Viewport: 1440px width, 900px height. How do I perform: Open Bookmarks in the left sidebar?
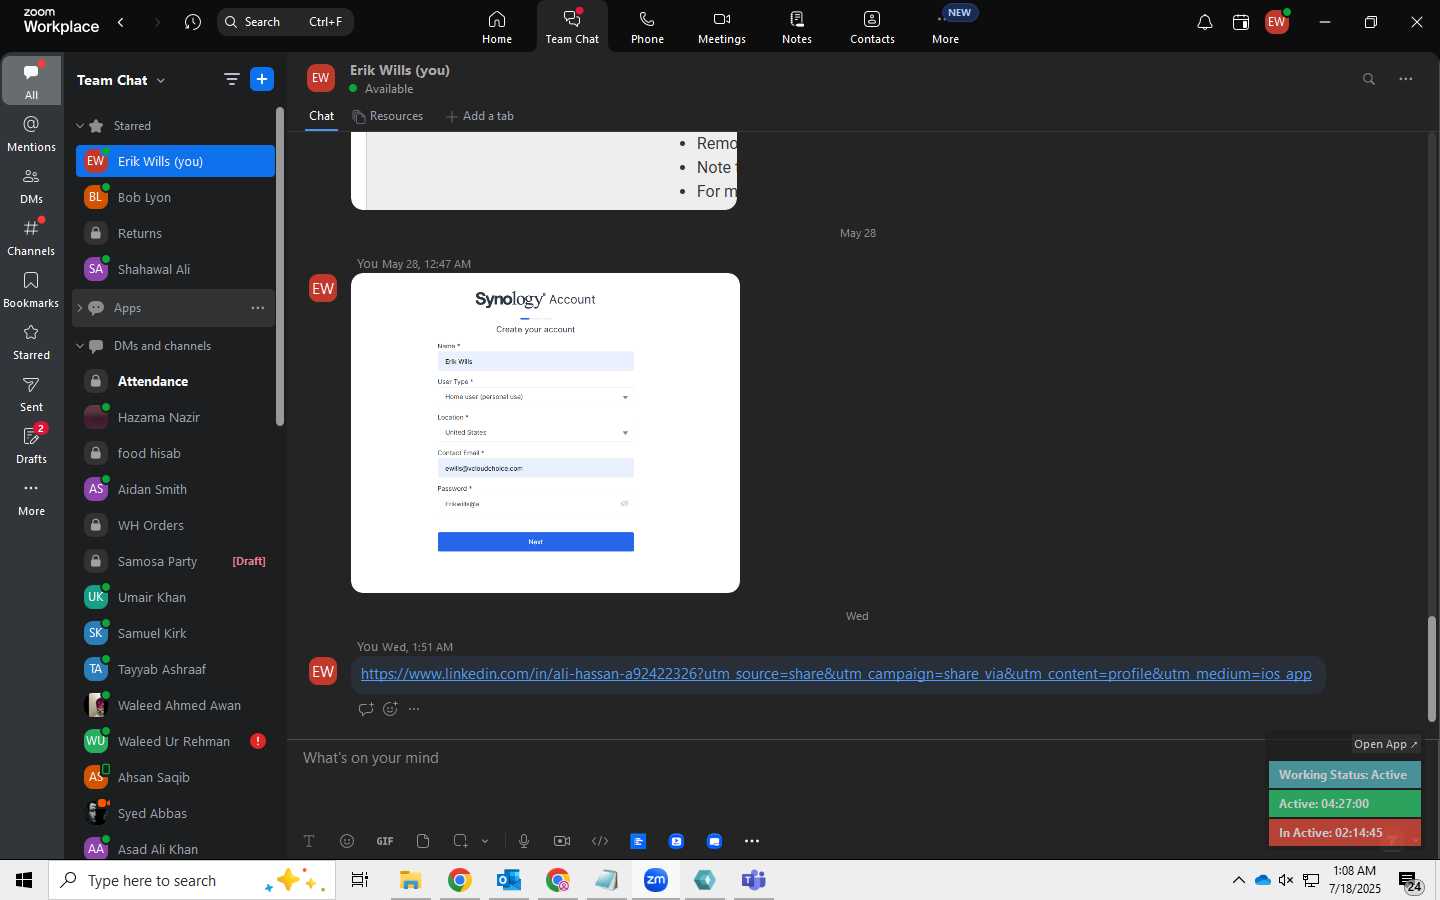pyautogui.click(x=31, y=289)
